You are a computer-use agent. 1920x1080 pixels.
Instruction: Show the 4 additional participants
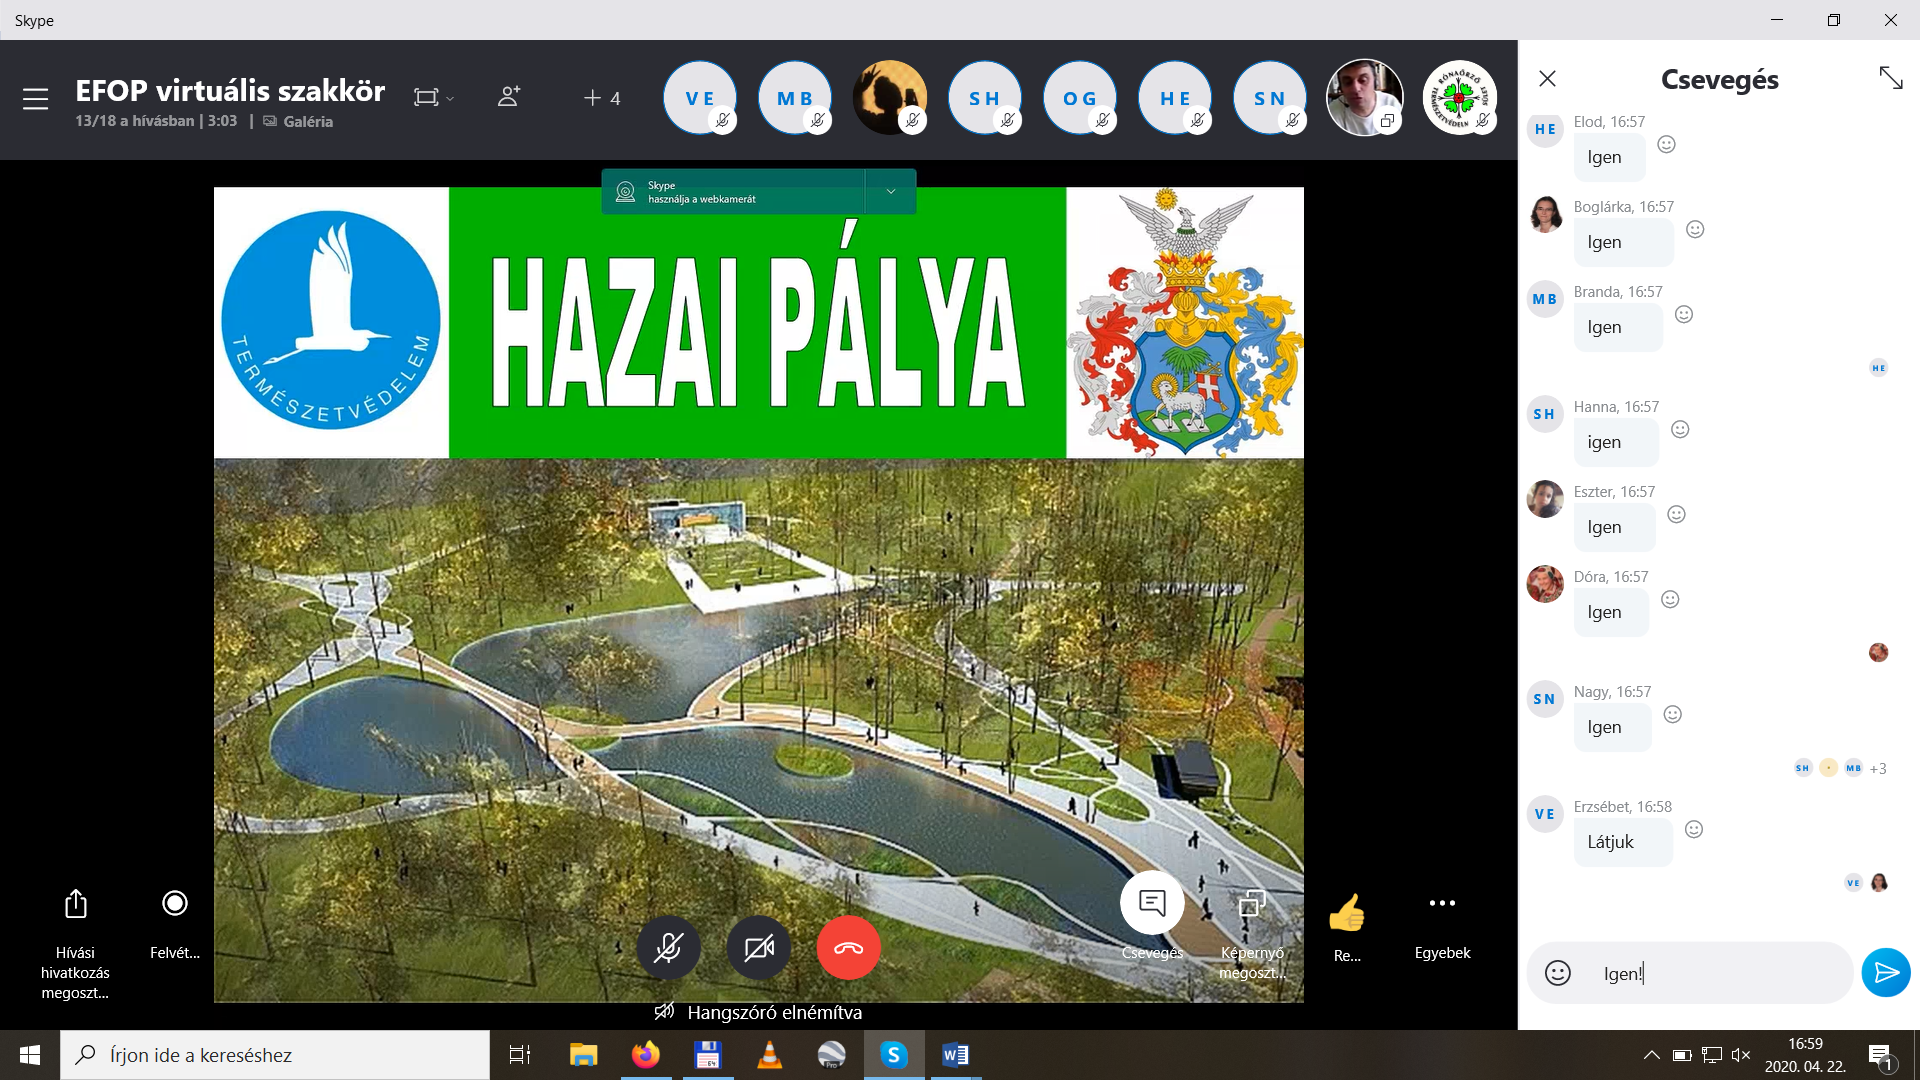coord(602,98)
